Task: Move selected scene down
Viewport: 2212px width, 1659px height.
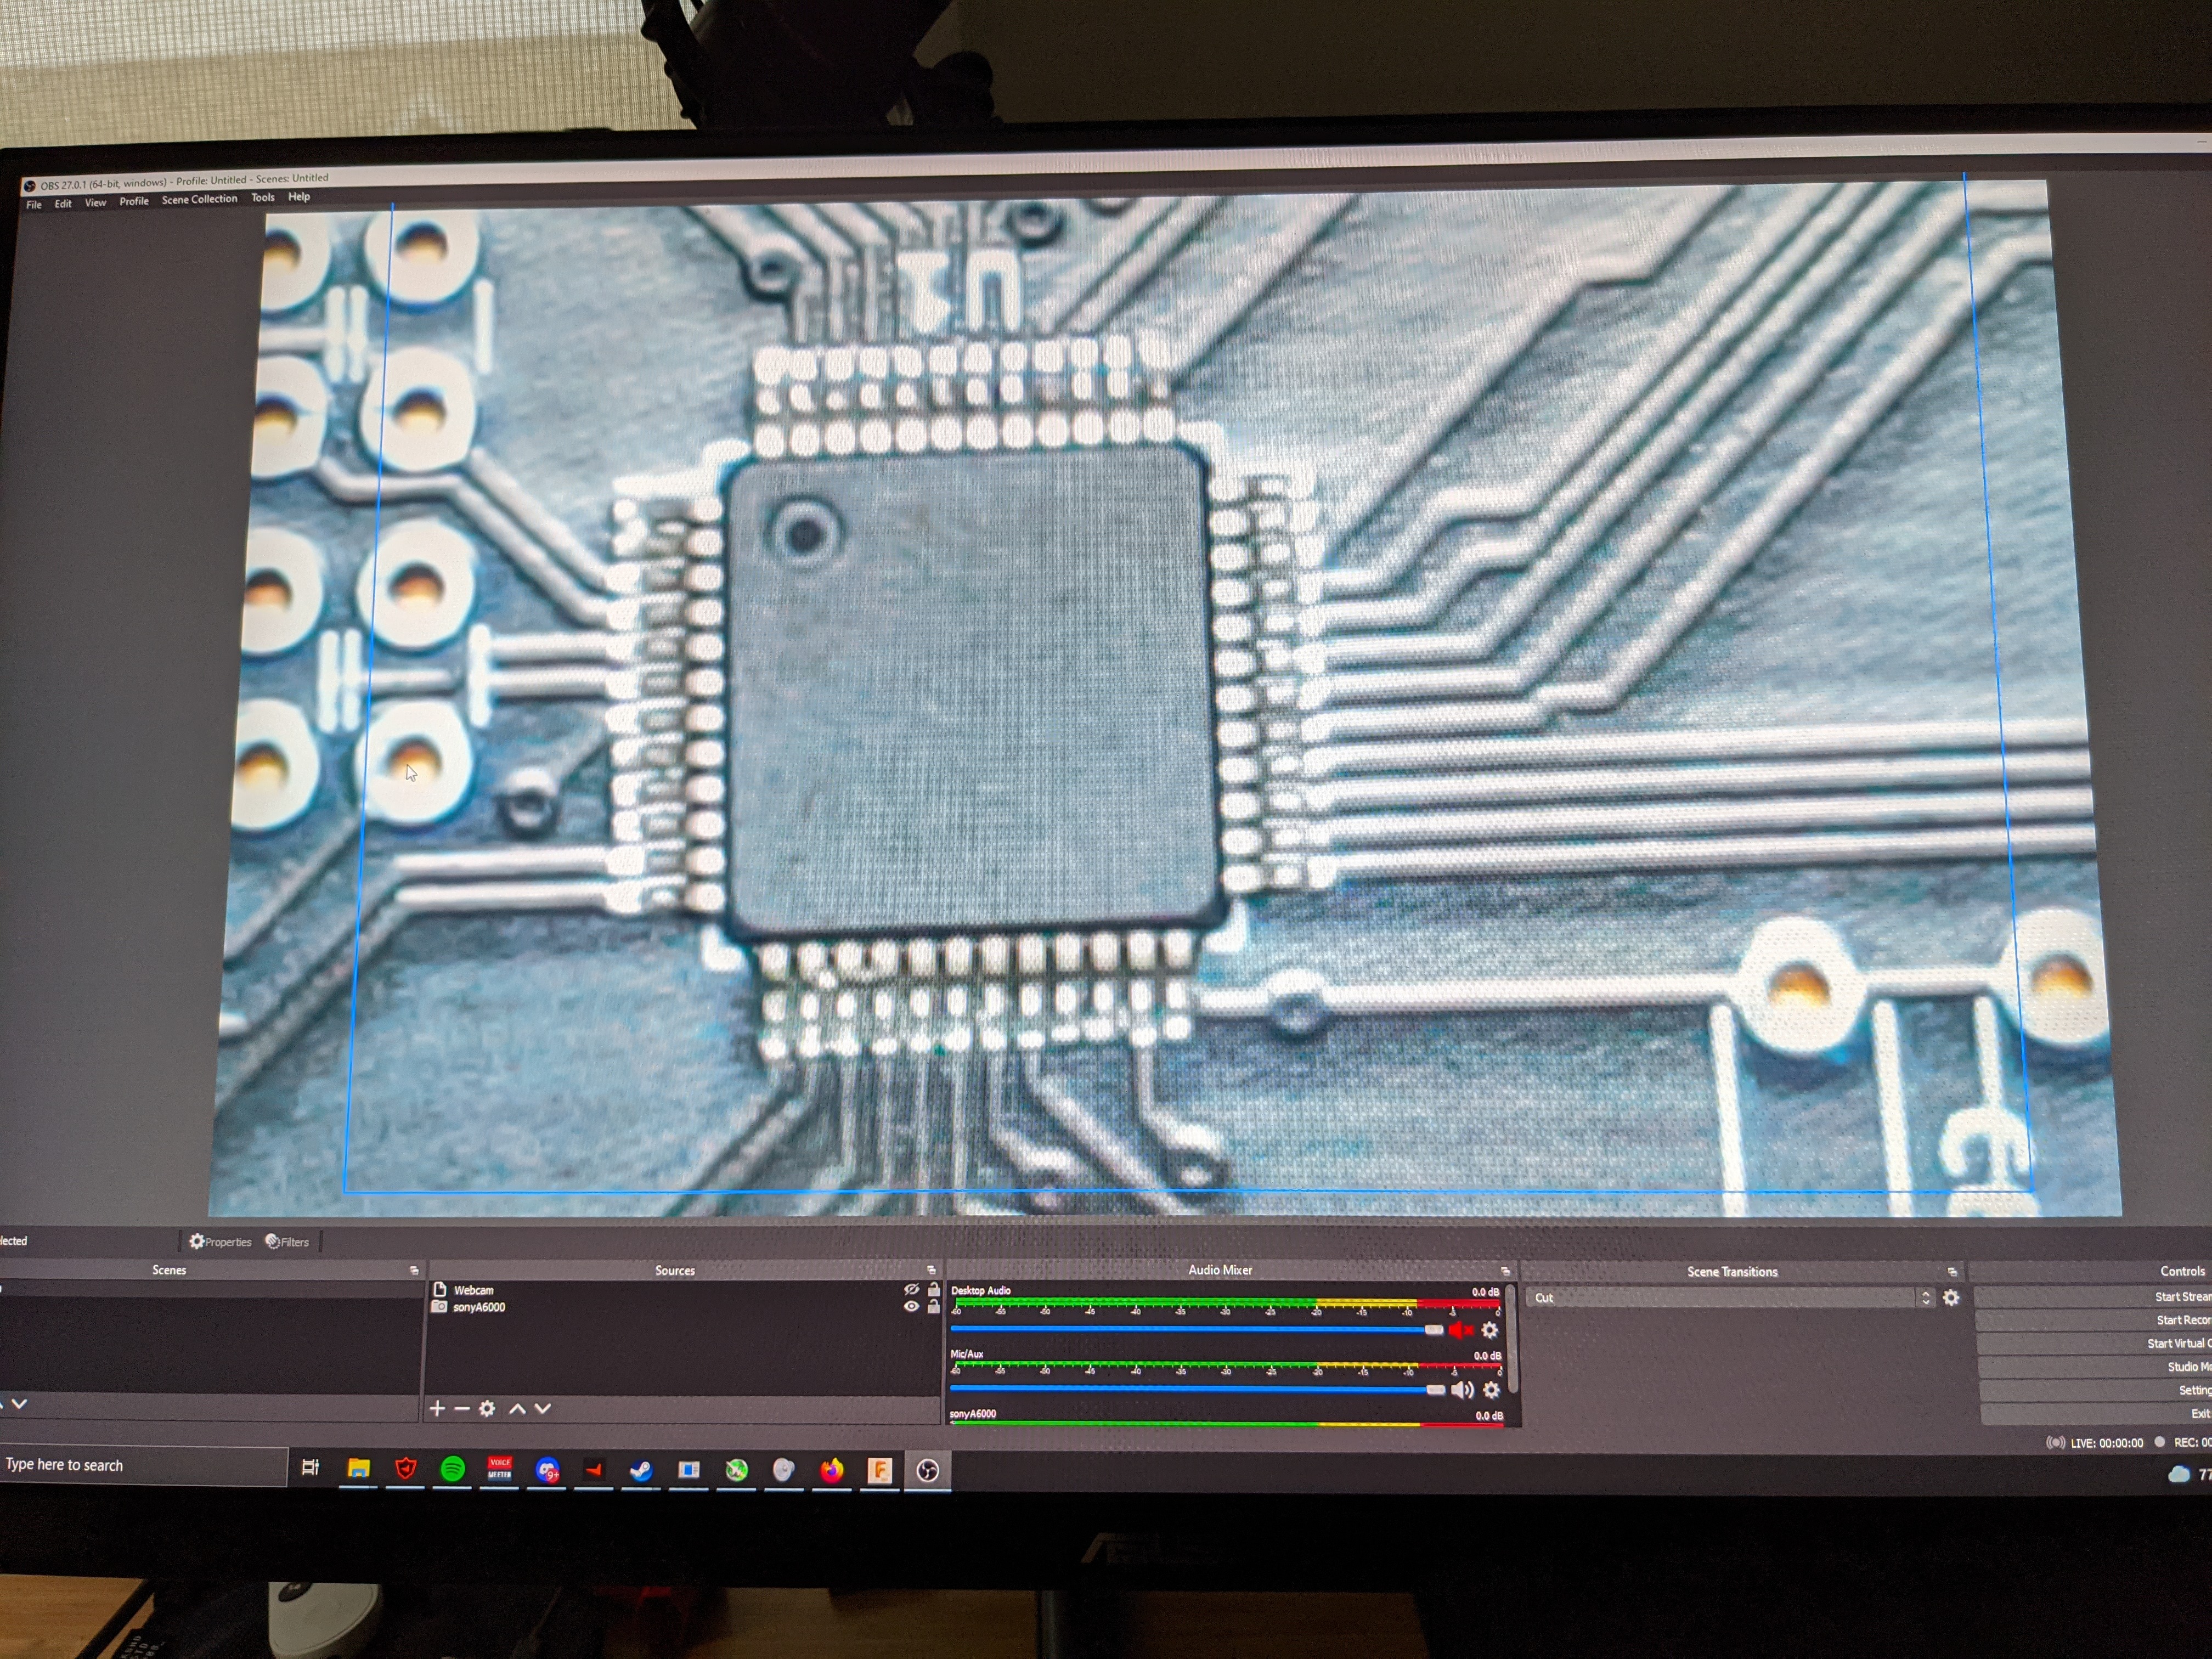Action: pos(19,1404)
